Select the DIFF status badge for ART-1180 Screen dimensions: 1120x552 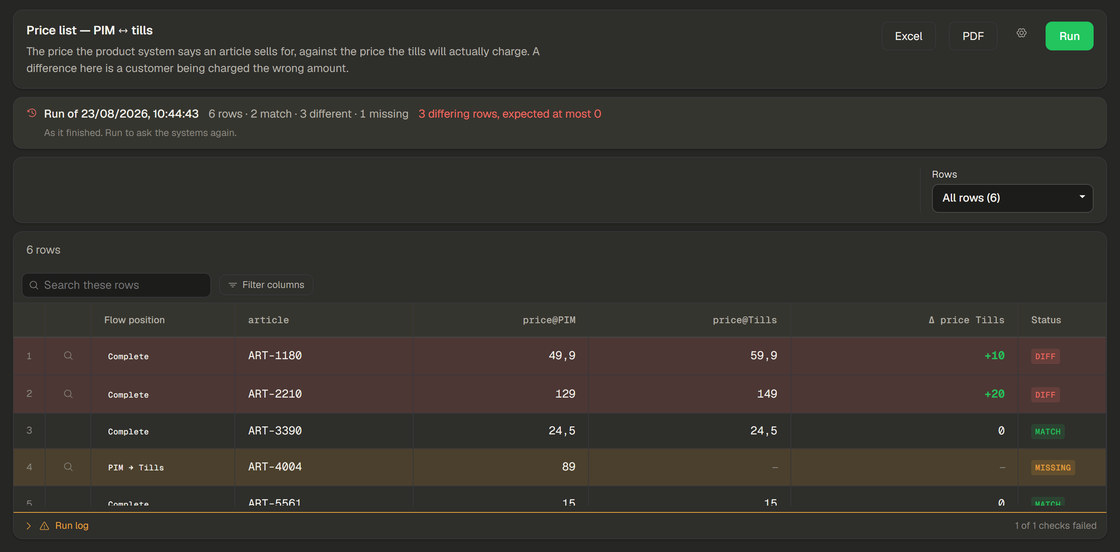point(1045,356)
